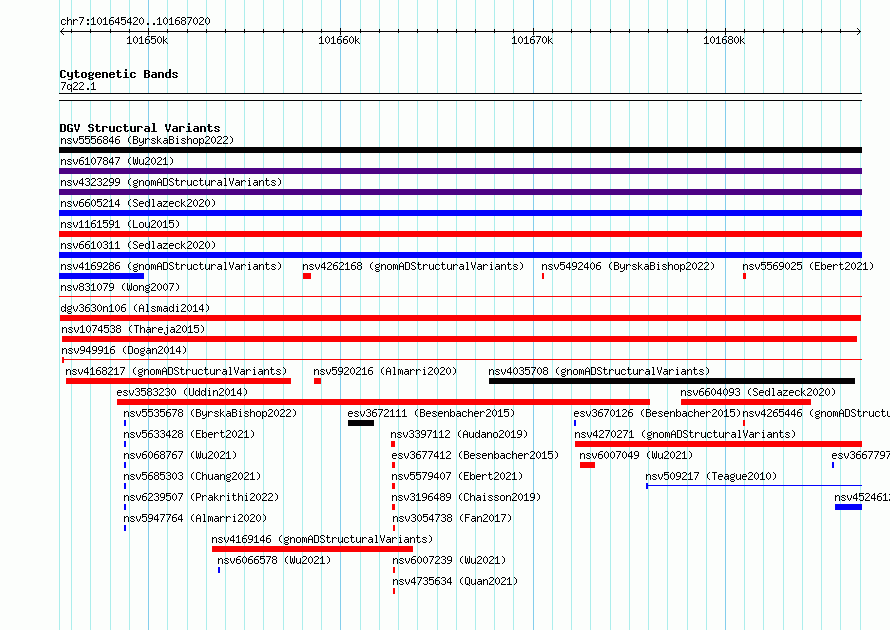
Task: Select the nsv4262168 gnomAD variant label
Action: pos(413,266)
